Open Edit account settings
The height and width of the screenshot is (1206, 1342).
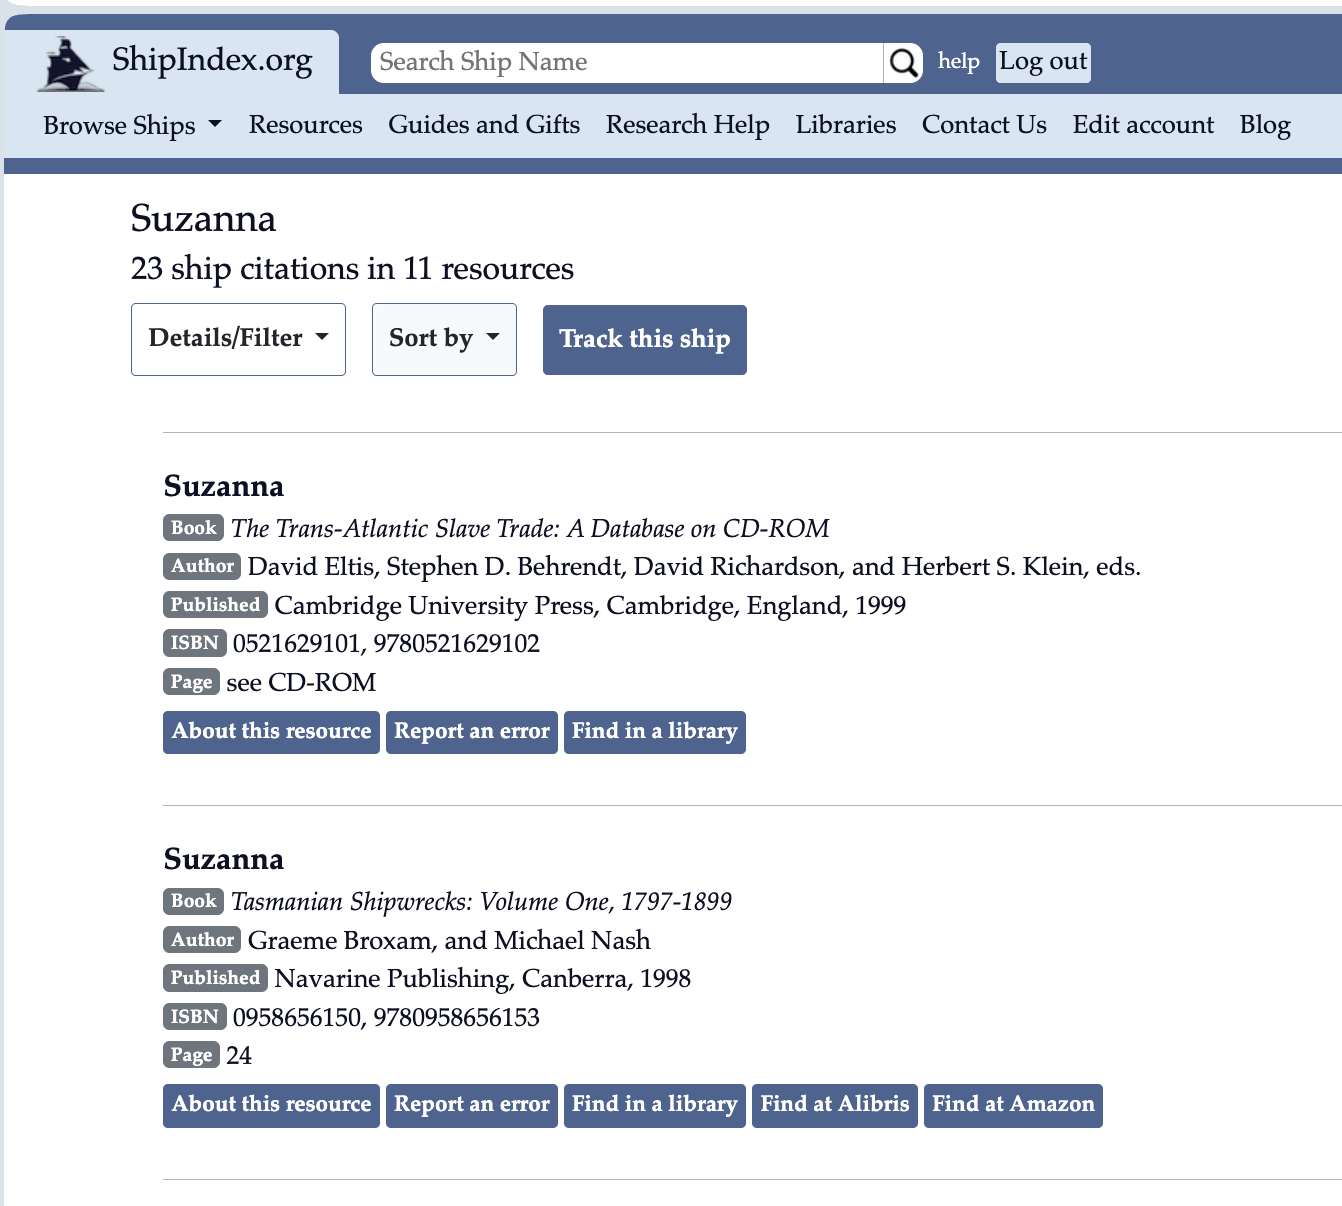[x=1143, y=125]
